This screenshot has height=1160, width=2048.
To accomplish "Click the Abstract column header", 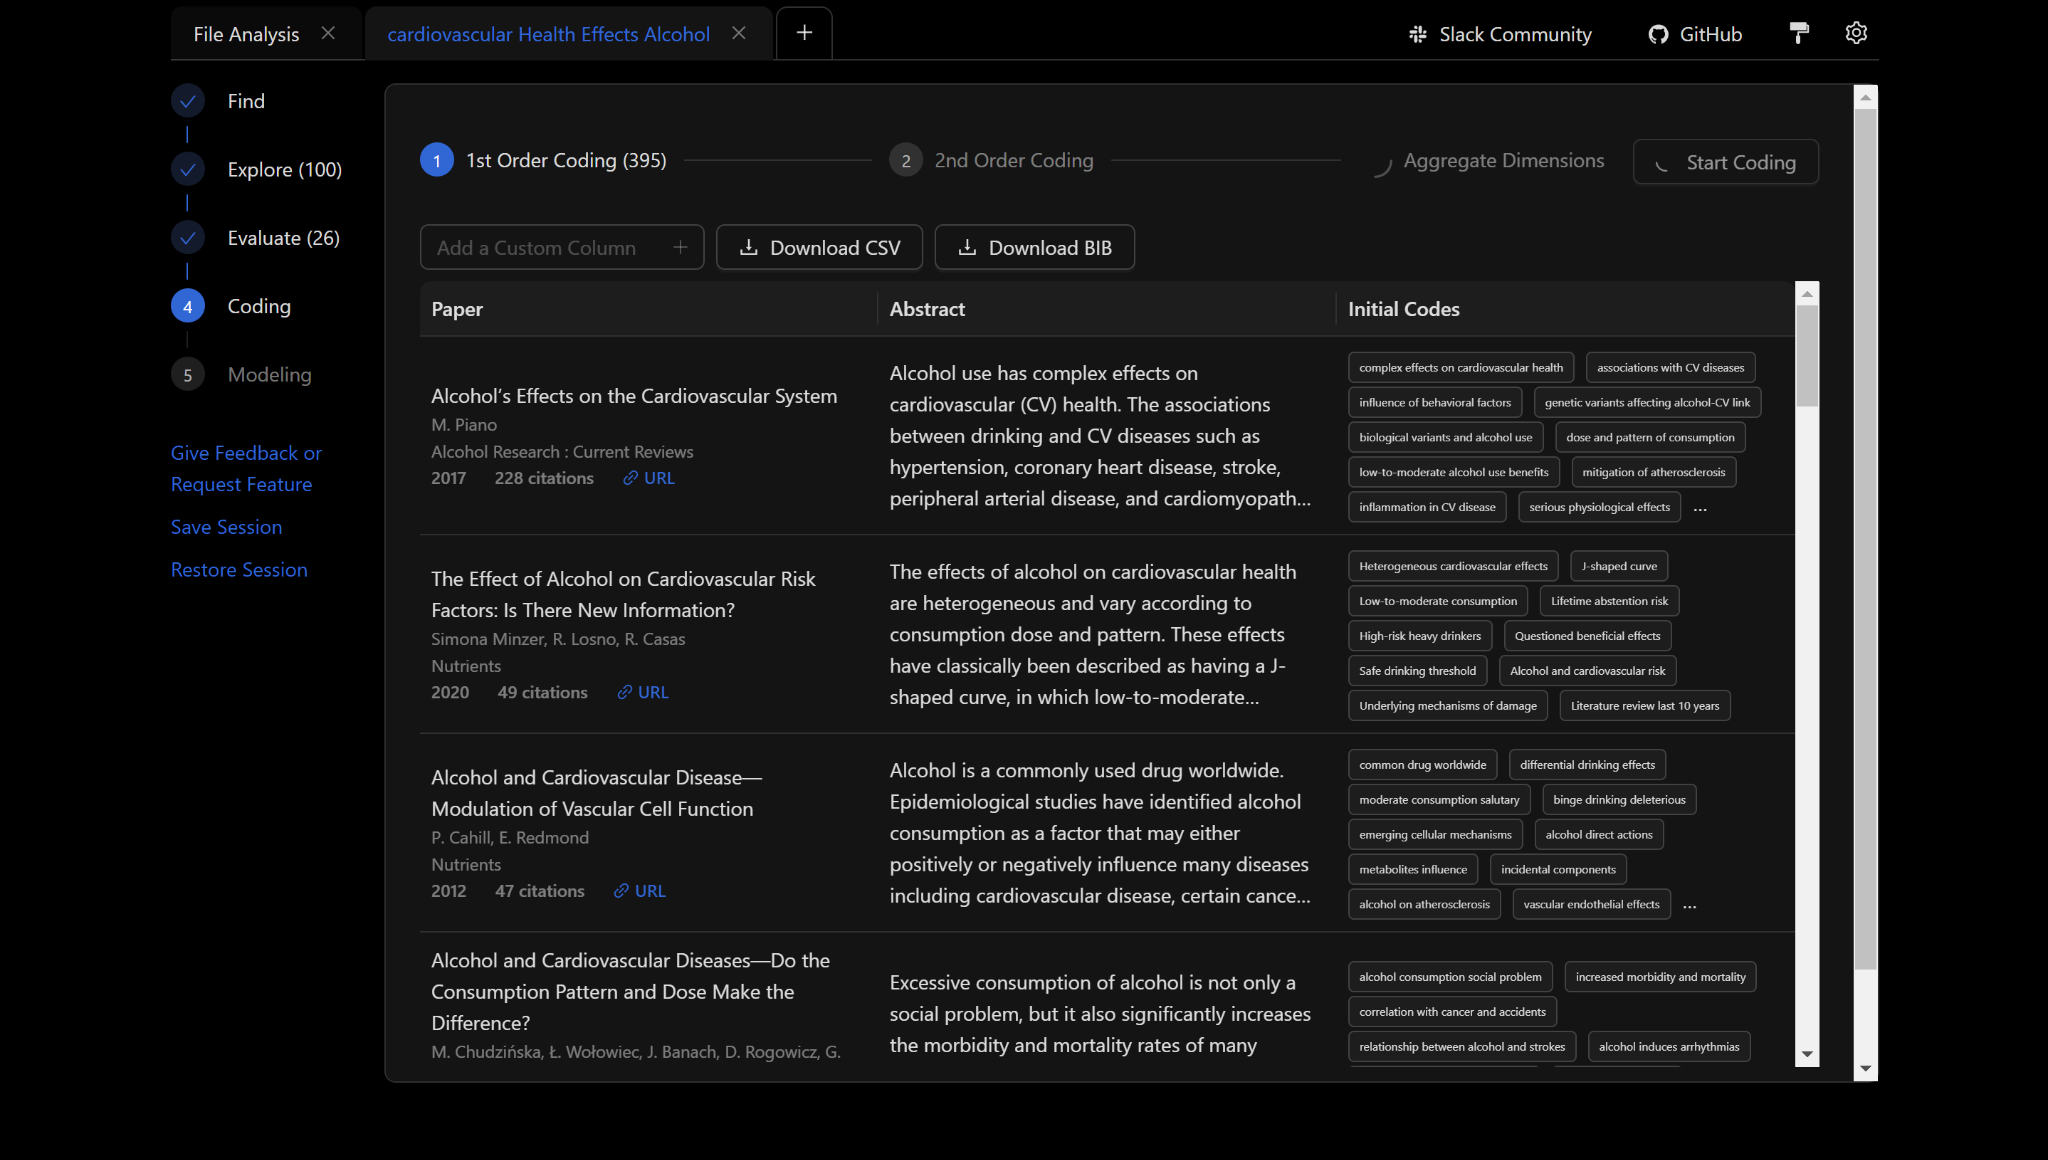I will tap(927, 309).
